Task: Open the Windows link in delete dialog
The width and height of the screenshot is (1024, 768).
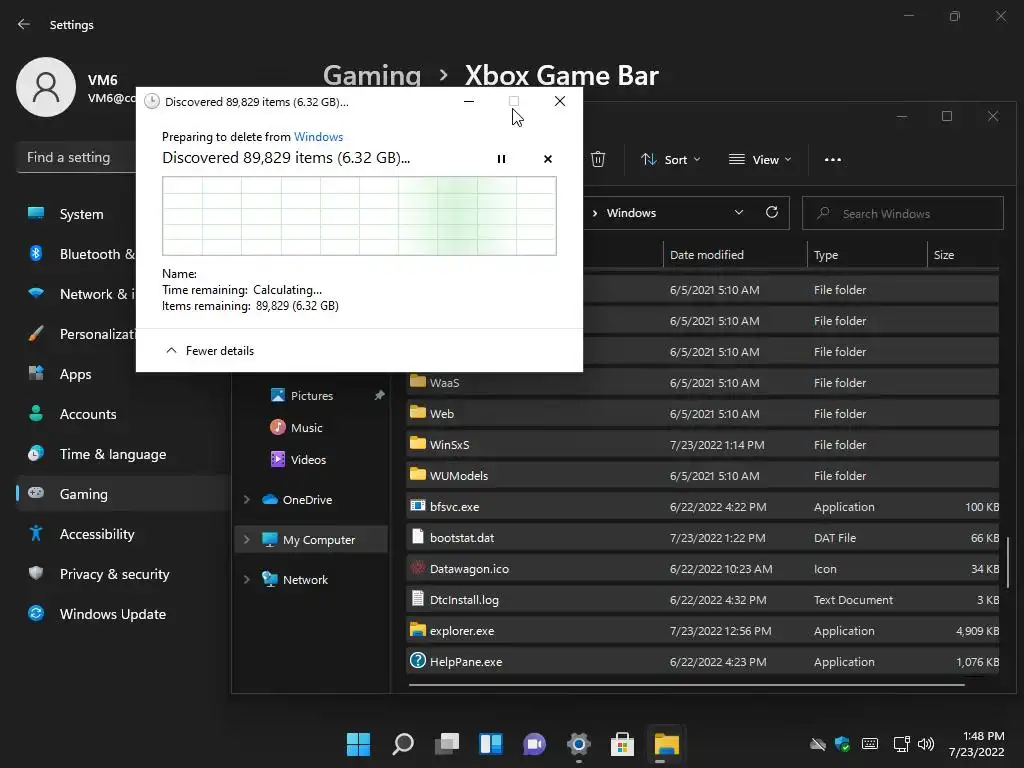Action: coord(318,136)
